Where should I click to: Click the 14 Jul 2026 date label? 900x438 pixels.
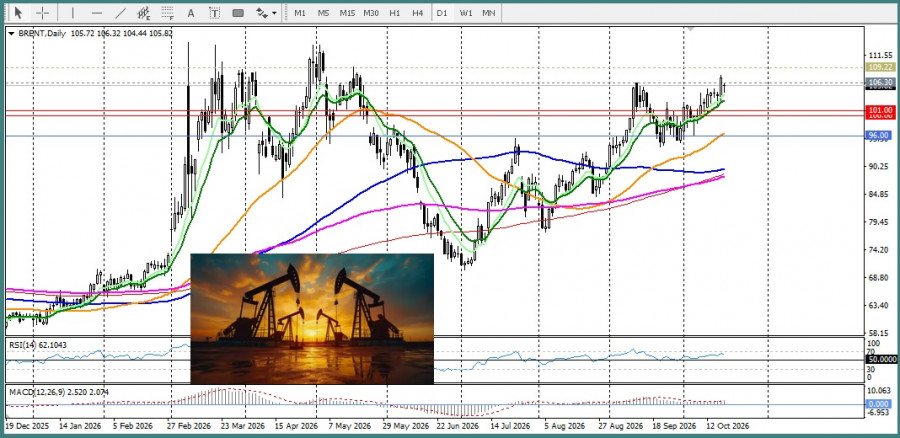point(510,427)
